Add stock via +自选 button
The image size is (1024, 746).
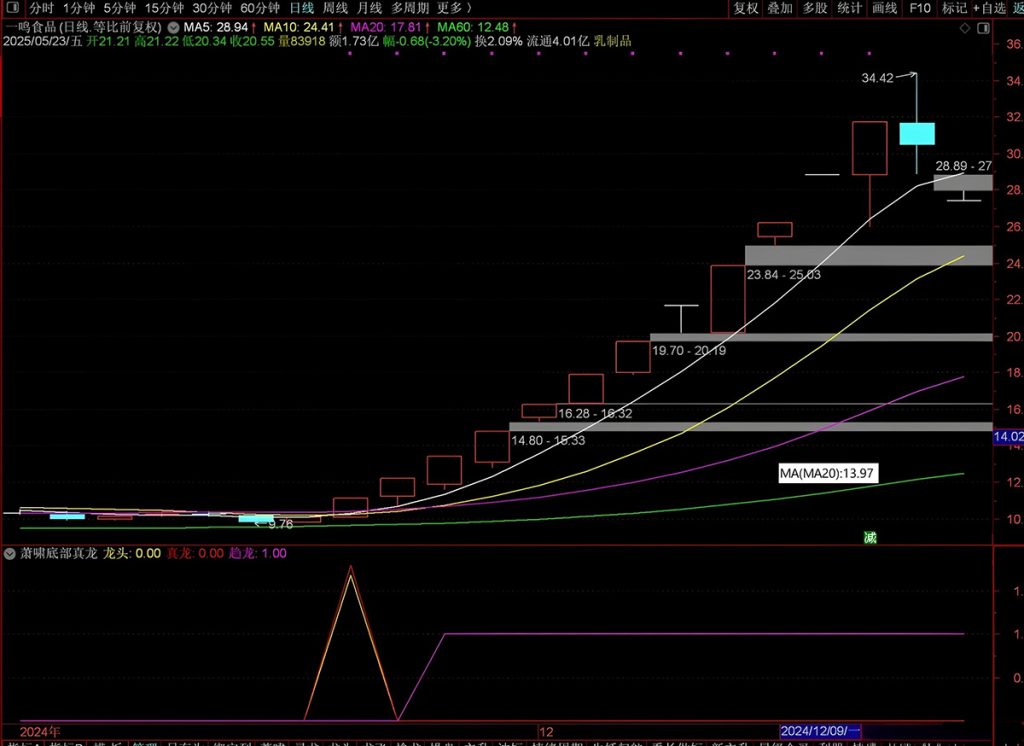tap(989, 8)
